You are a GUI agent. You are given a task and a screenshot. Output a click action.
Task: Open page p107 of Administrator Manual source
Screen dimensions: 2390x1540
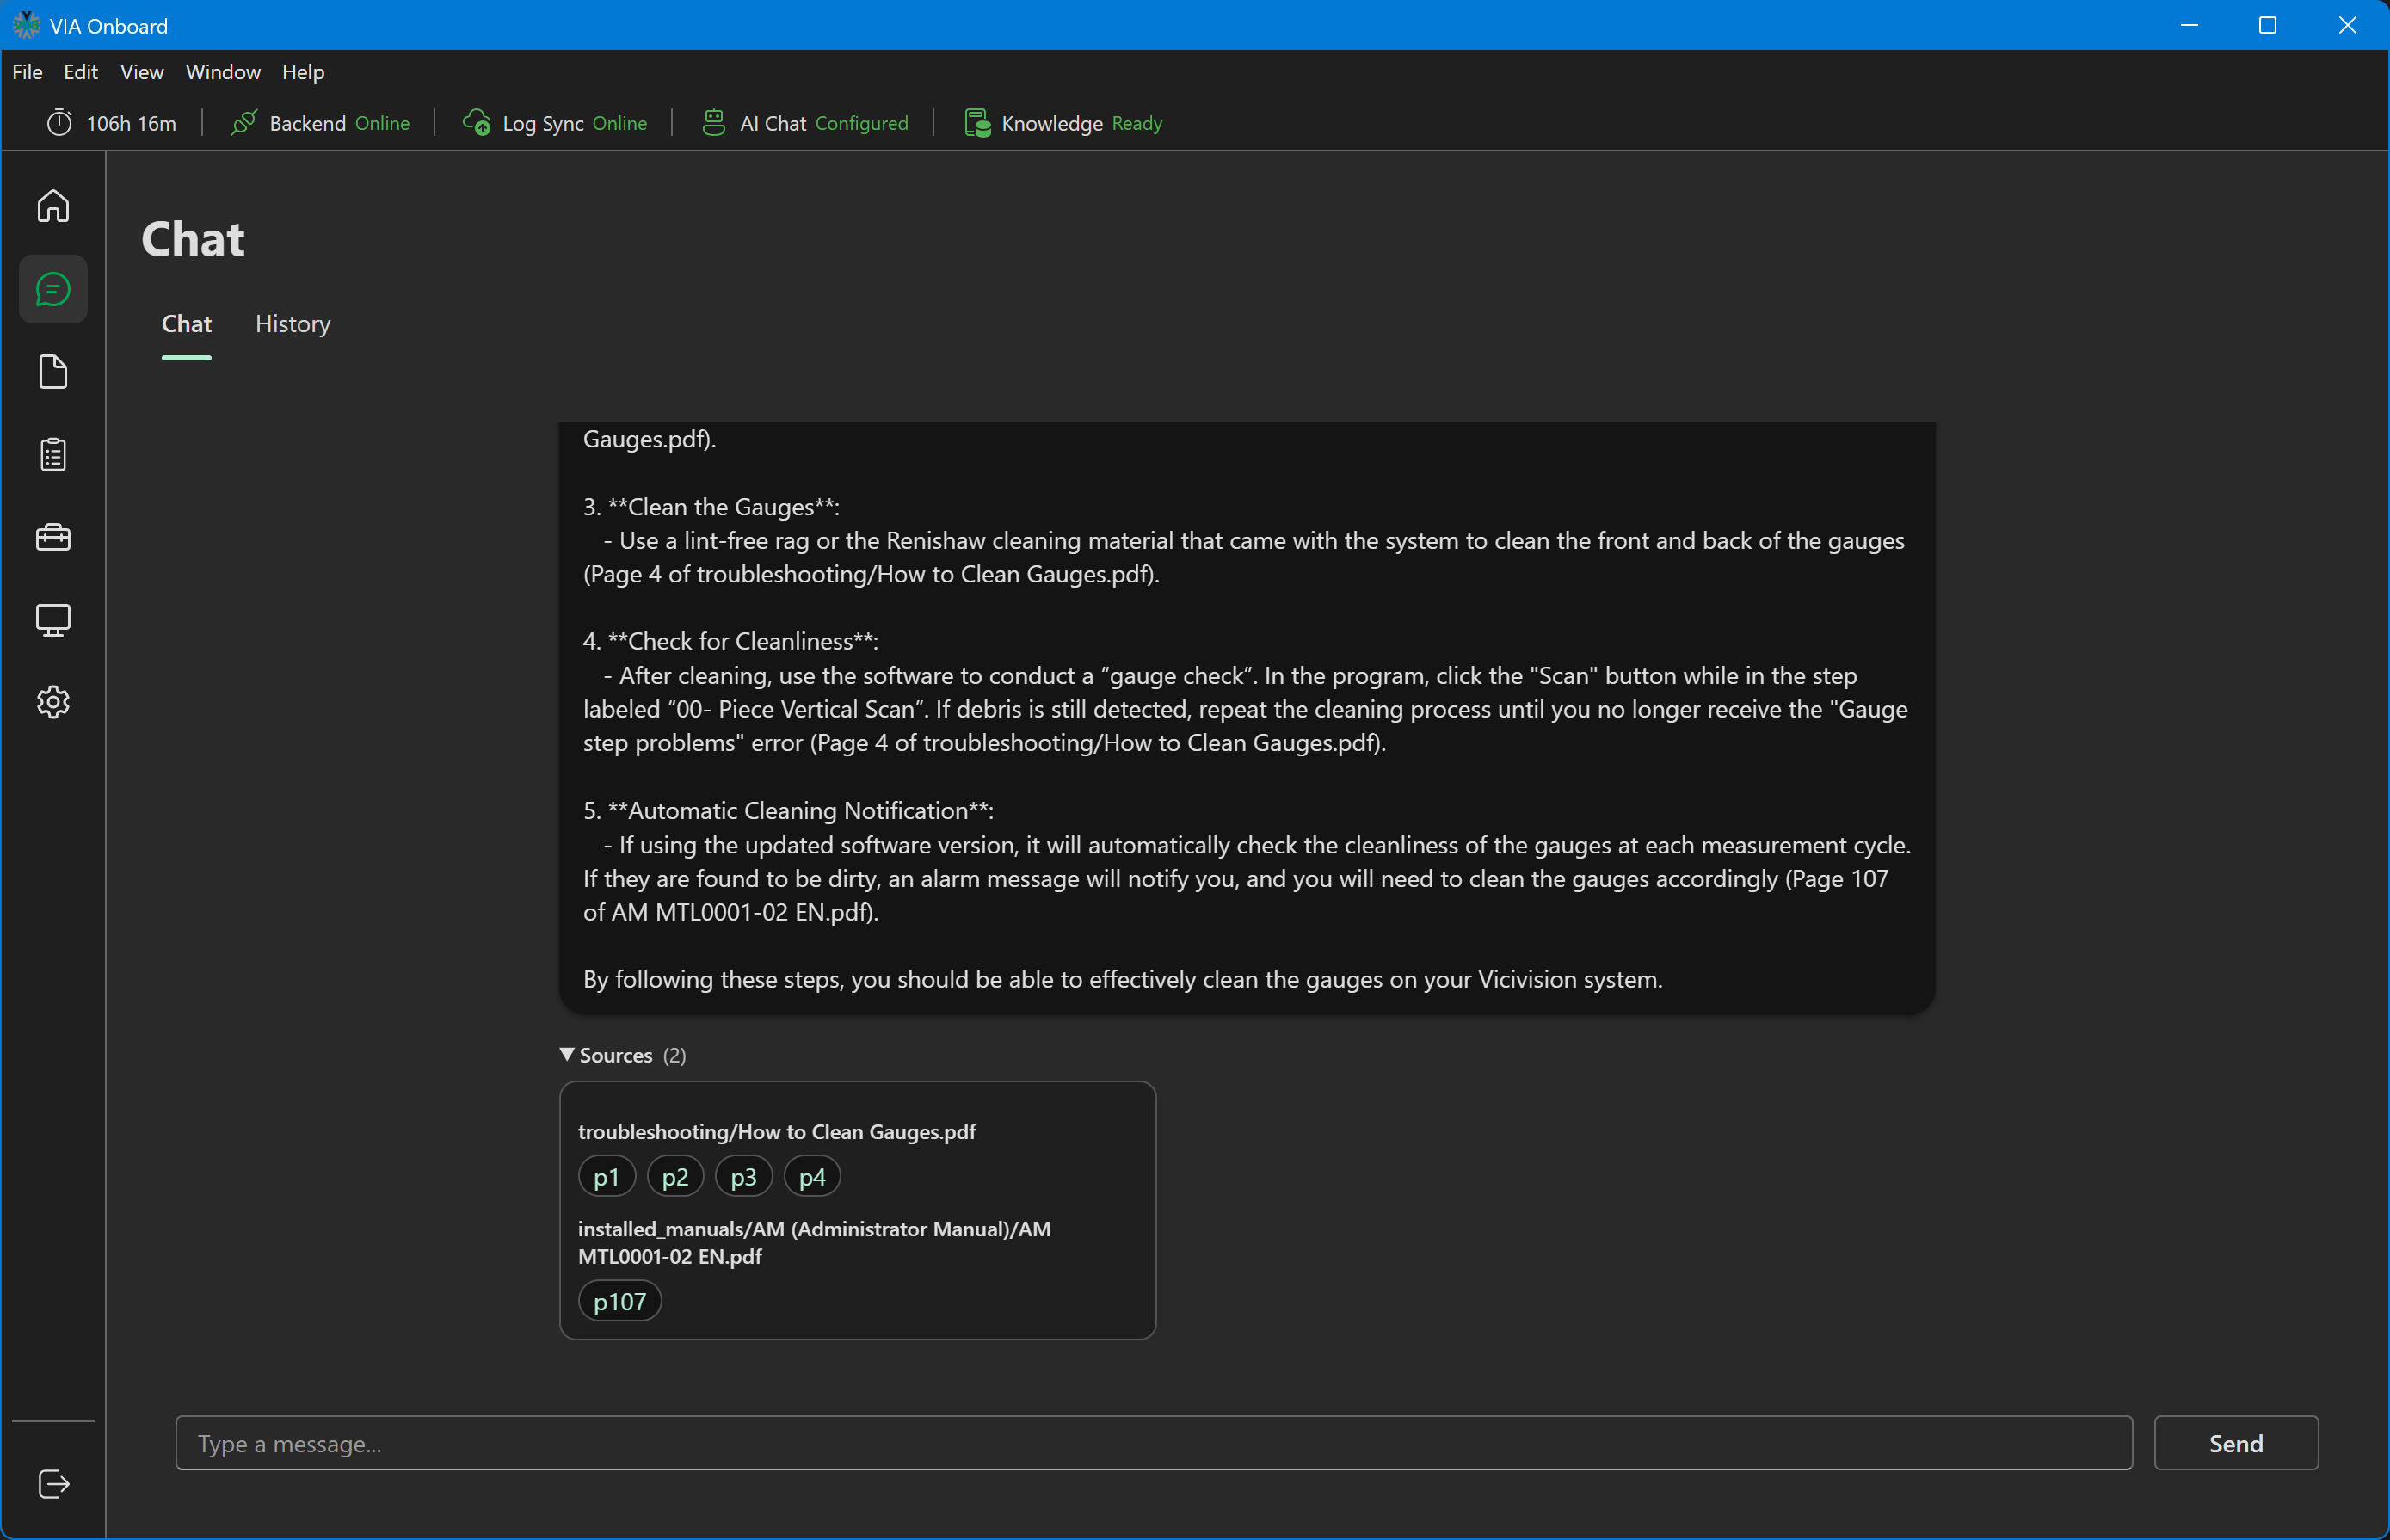[x=620, y=1301]
